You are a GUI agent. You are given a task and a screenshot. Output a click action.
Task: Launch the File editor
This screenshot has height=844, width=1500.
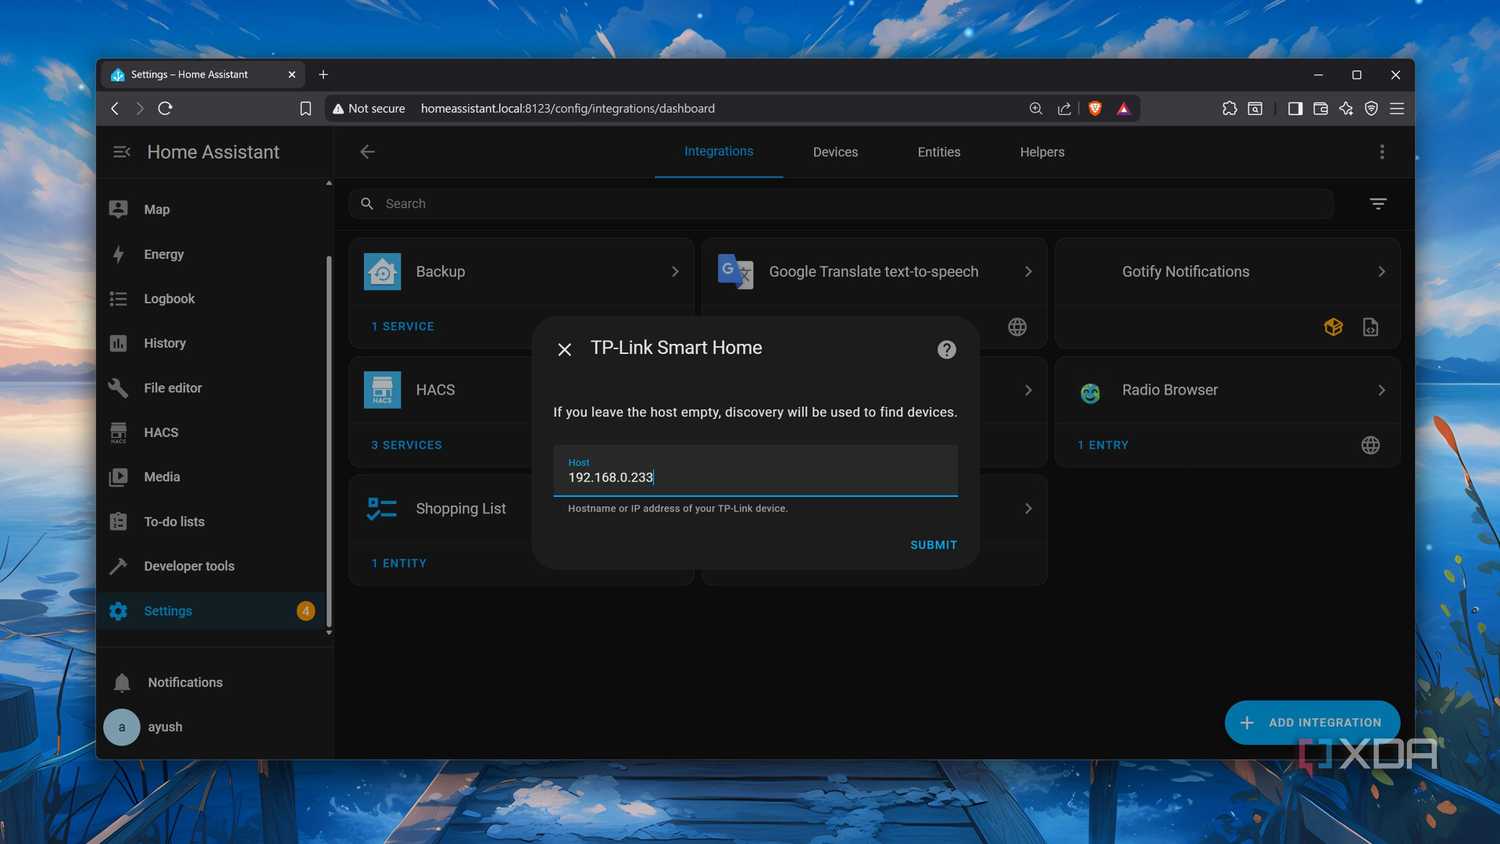(214, 388)
